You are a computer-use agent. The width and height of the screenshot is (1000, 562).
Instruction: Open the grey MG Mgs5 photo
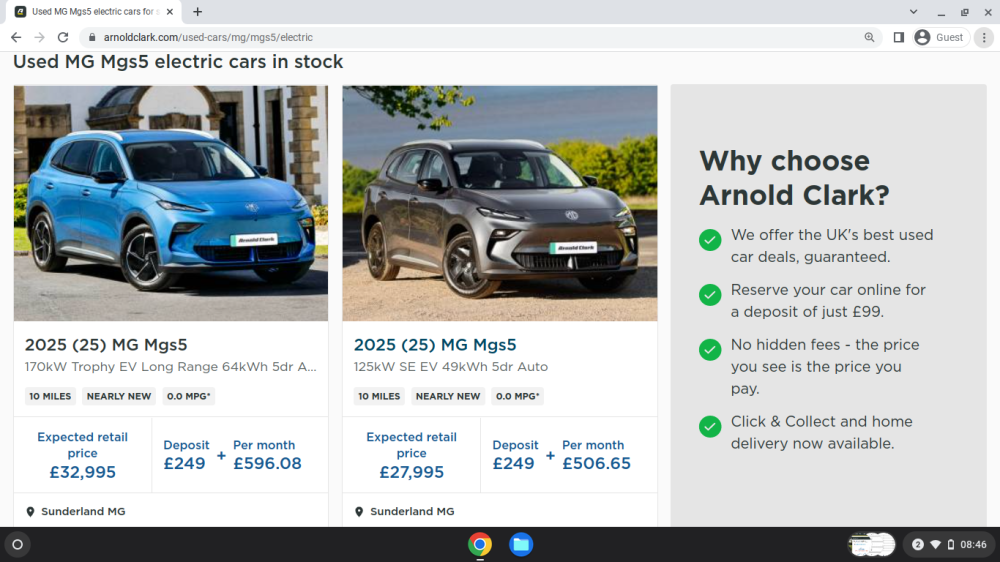[x=499, y=203]
